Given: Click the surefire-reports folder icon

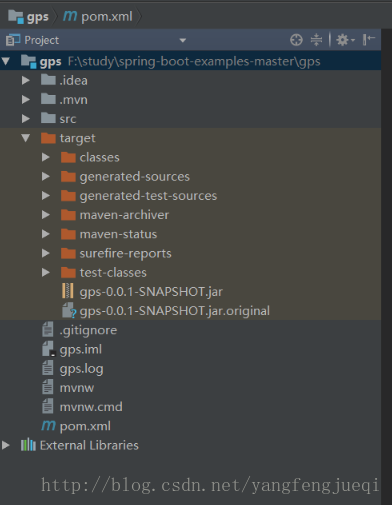Looking at the screenshot, I should tap(68, 253).
